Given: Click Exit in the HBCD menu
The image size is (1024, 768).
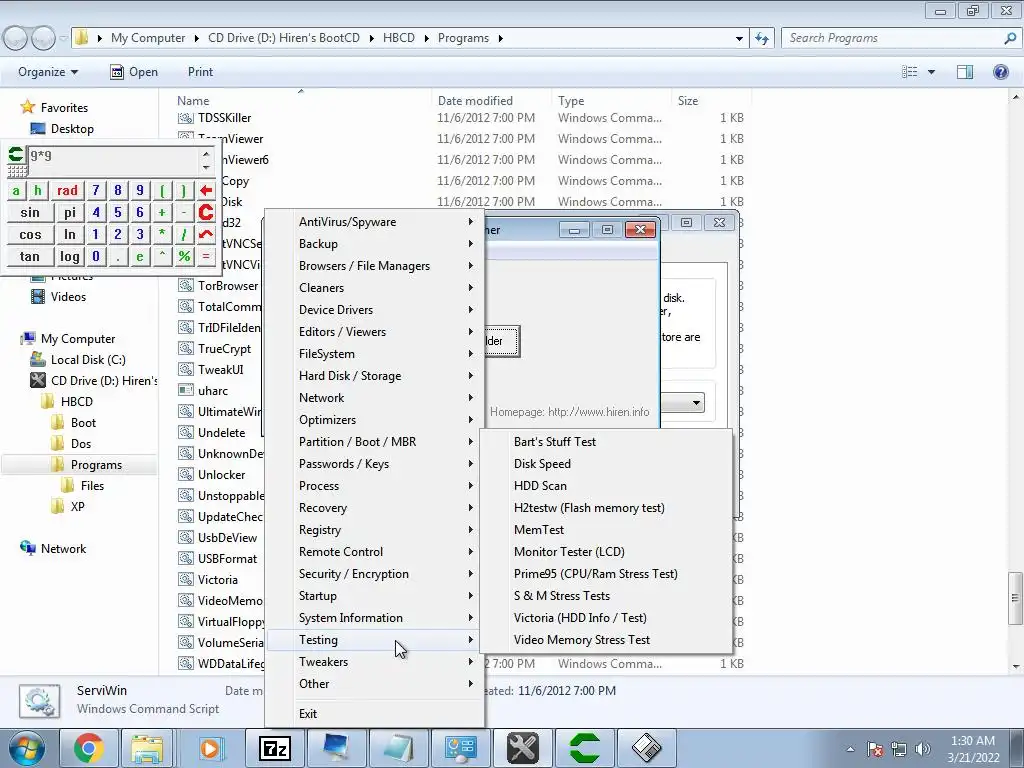Looking at the screenshot, I should pos(375,714).
